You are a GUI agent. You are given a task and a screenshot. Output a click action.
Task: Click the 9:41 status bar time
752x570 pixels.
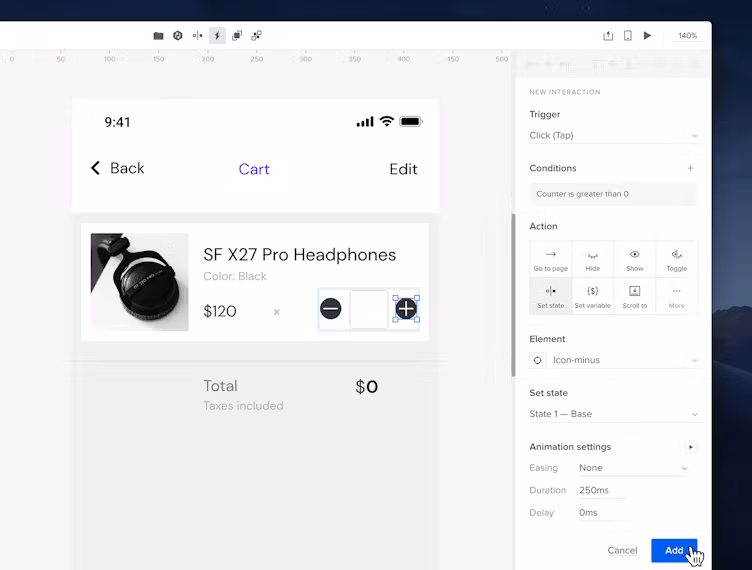[x=118, y=122]
